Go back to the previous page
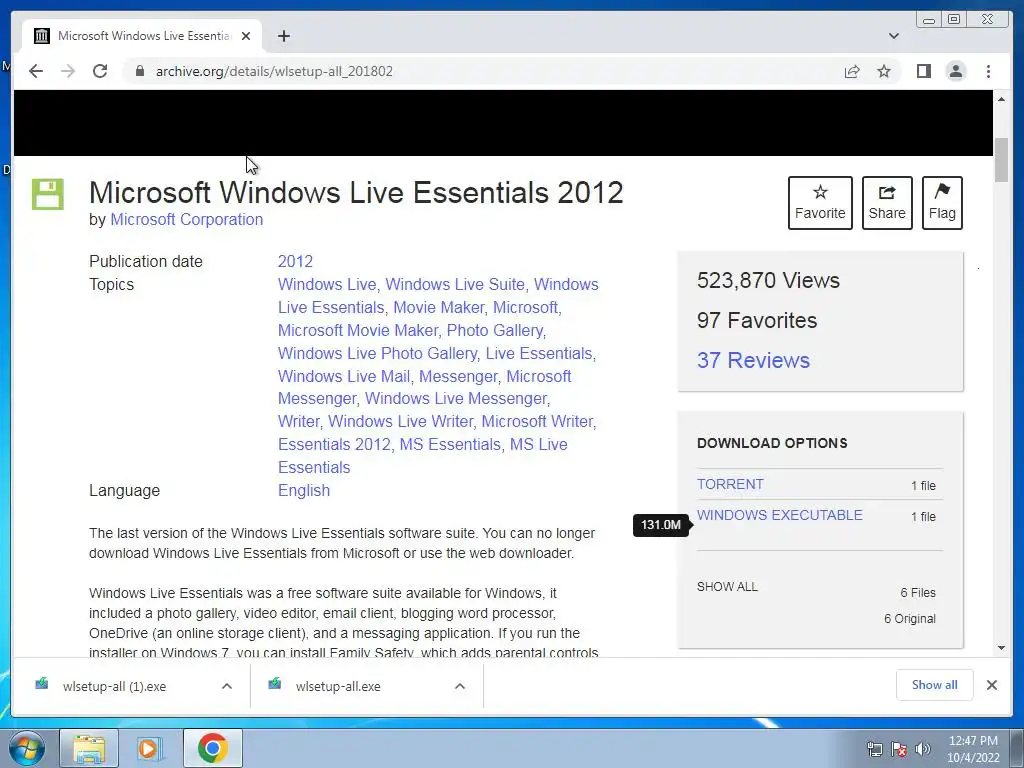 tap(36, 71)
